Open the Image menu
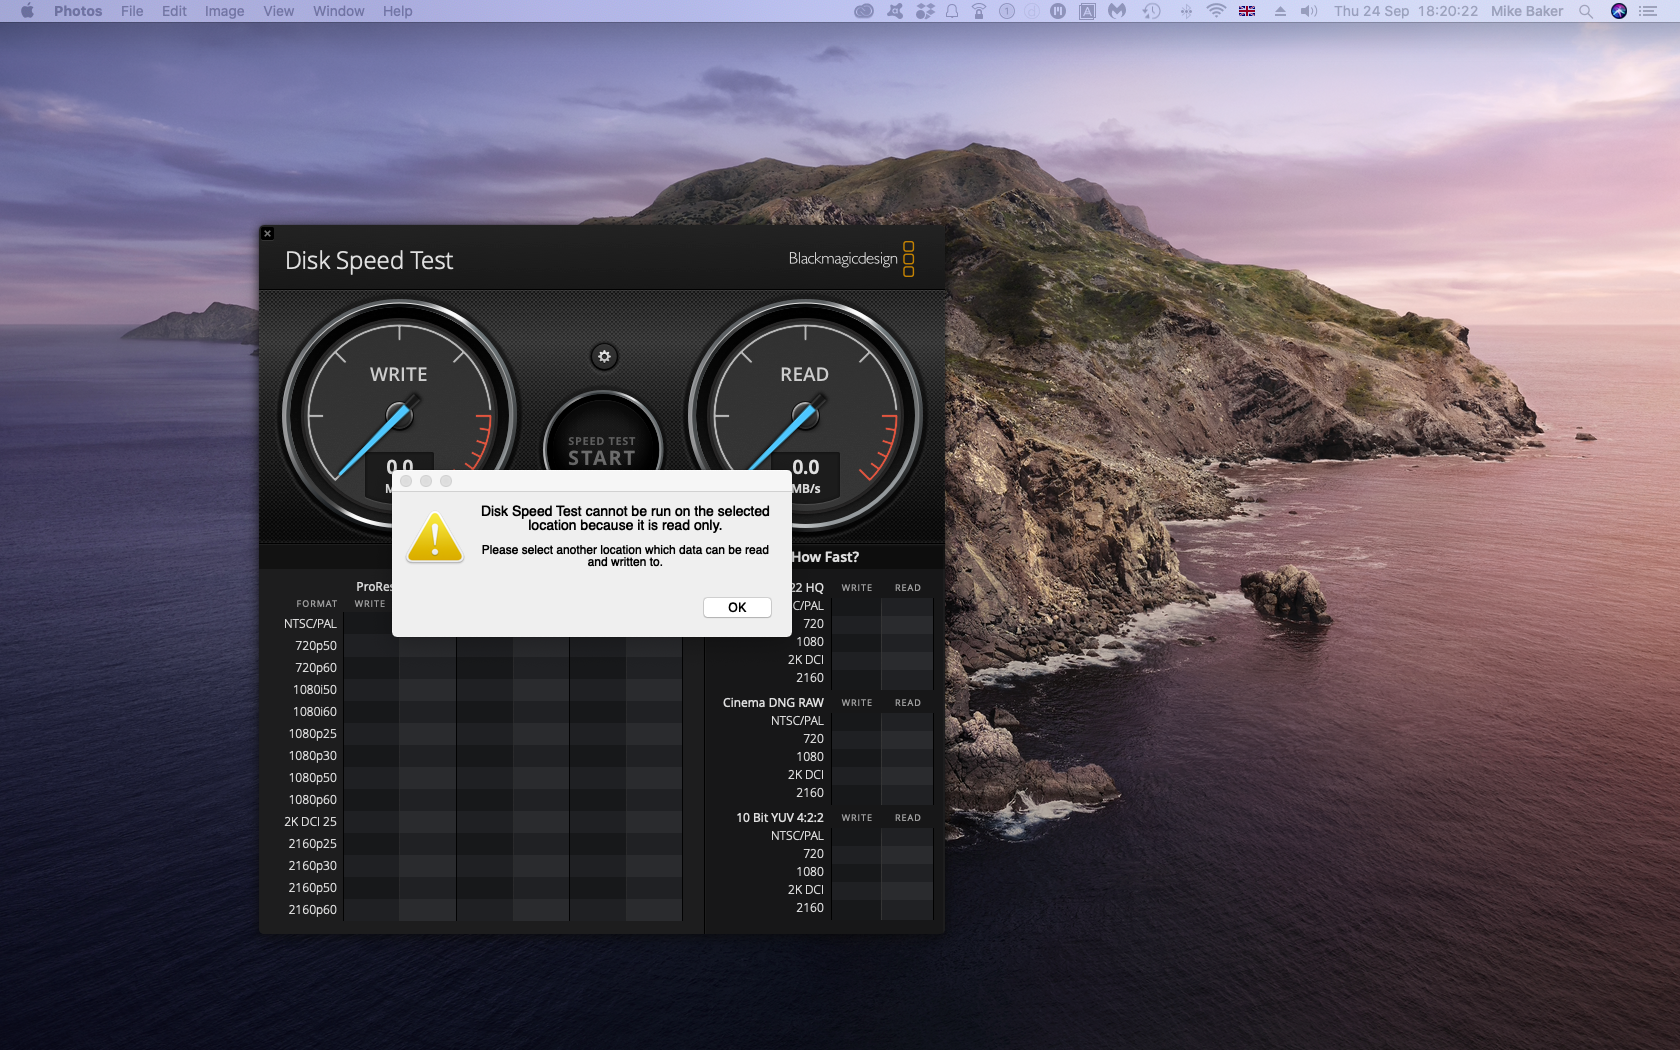 224,11
